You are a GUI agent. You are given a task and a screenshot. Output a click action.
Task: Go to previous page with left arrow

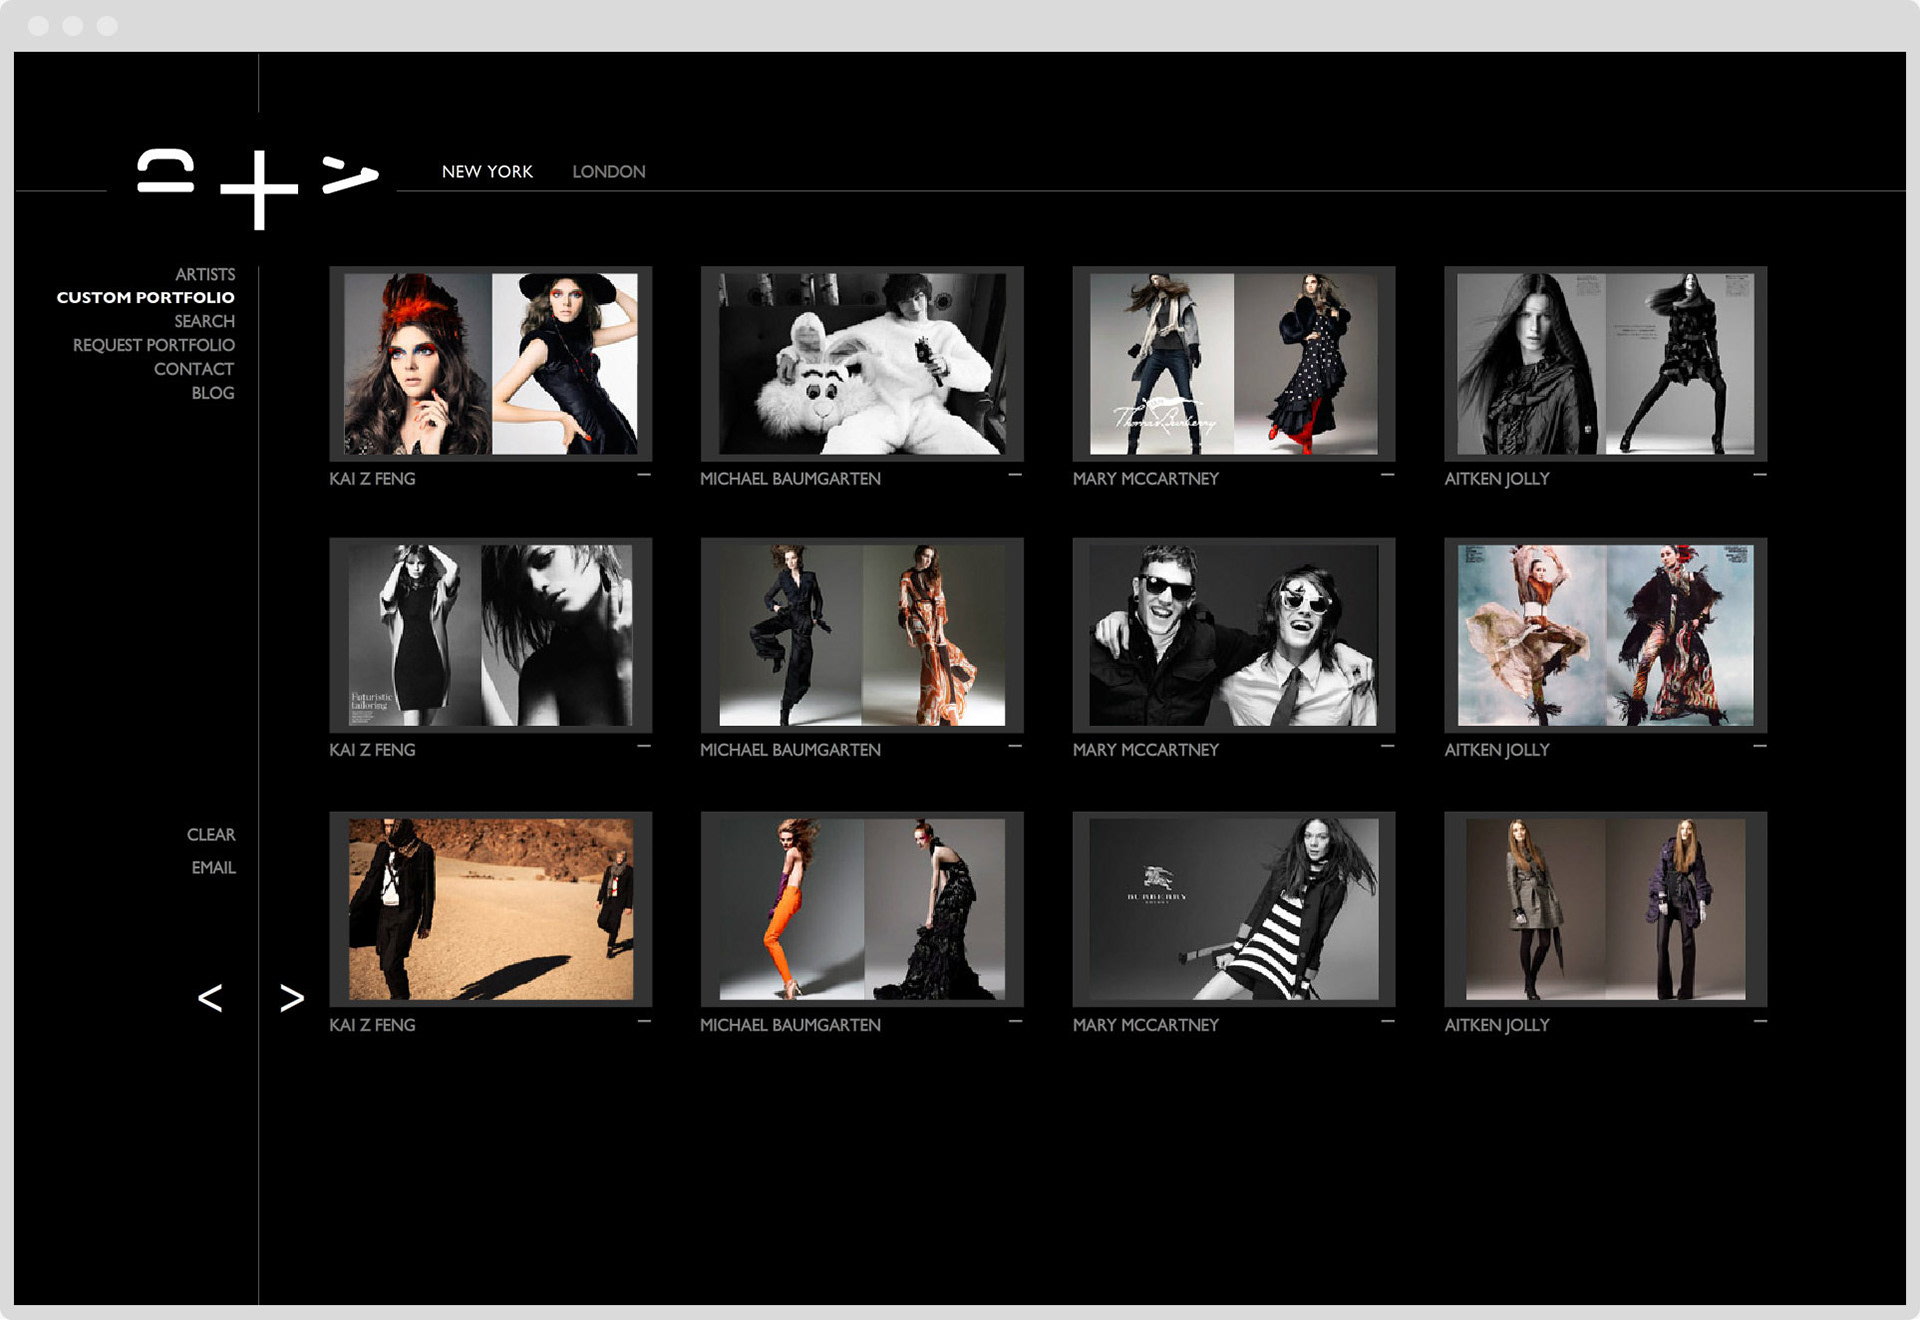pos(210,997)
